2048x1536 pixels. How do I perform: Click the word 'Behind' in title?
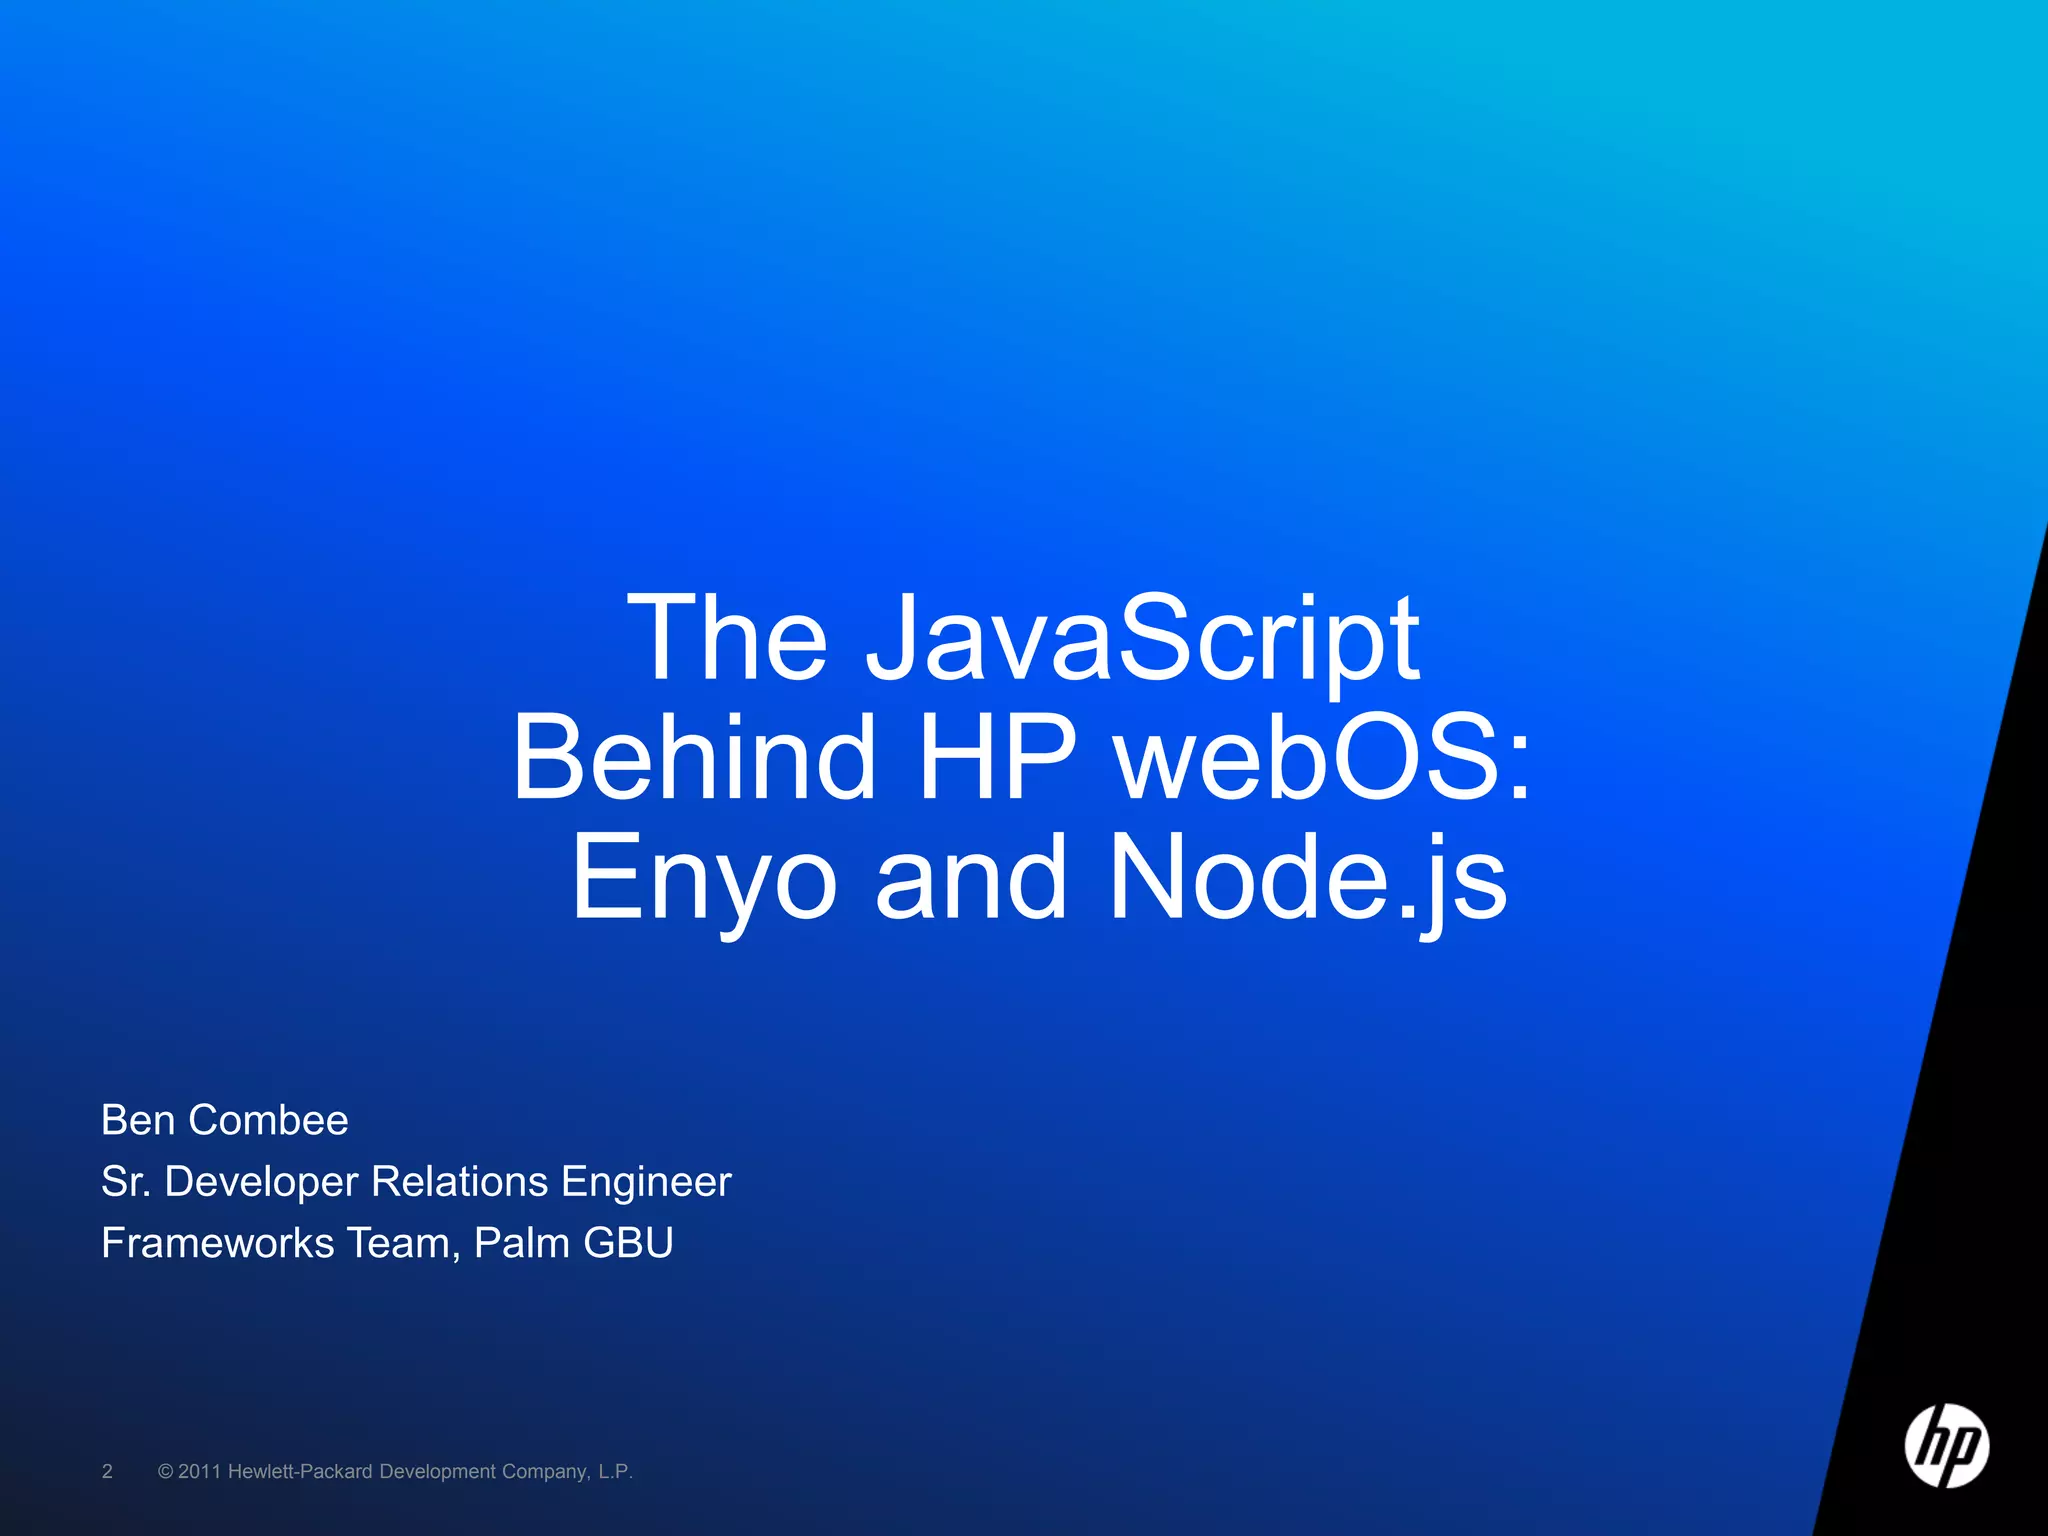pyautogui.click(x=694, y=757)
